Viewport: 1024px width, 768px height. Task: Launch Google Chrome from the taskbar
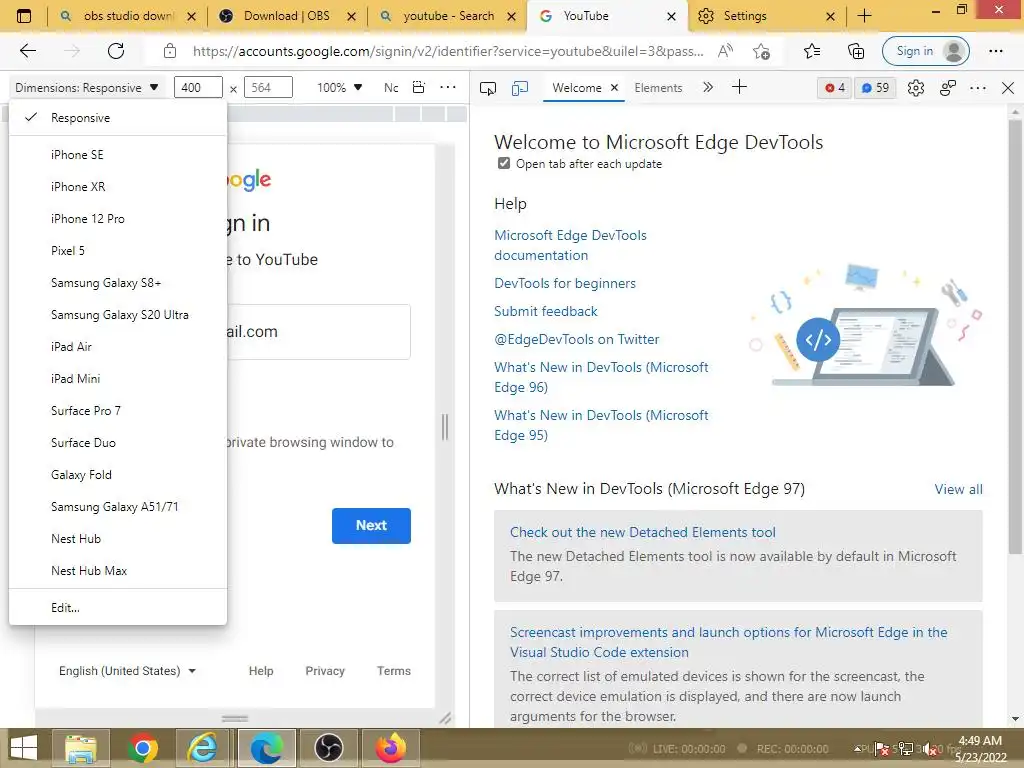pyautogui.click(x=142, y=748)
